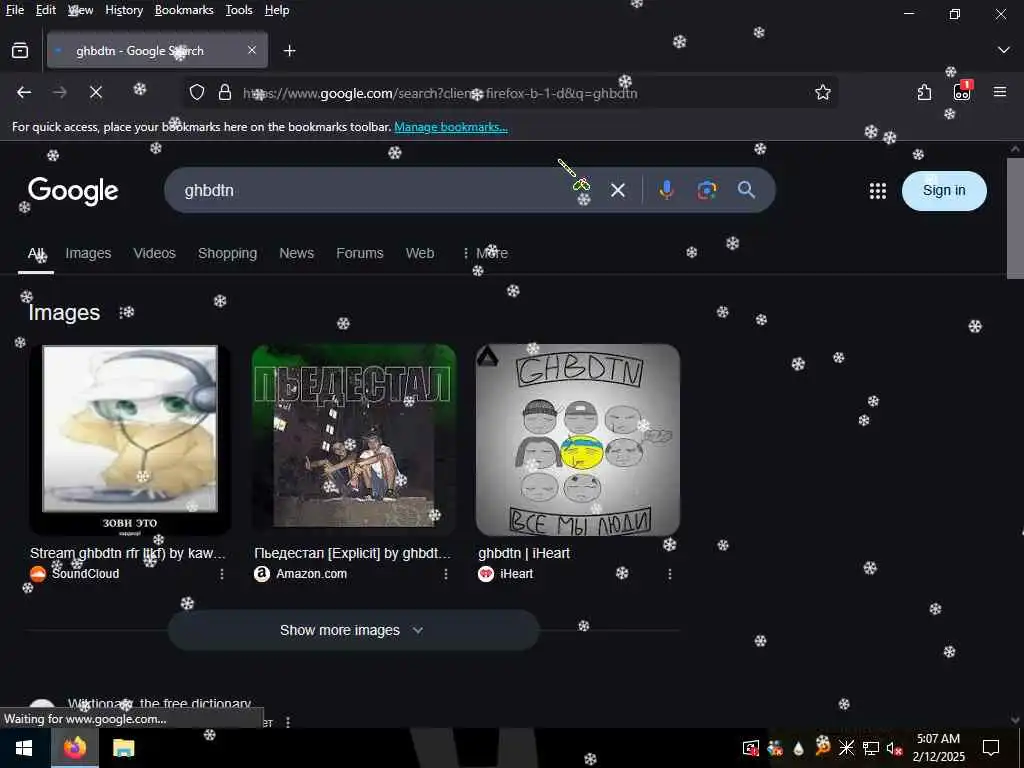Open the Tools menu

(x=239, y=10)
